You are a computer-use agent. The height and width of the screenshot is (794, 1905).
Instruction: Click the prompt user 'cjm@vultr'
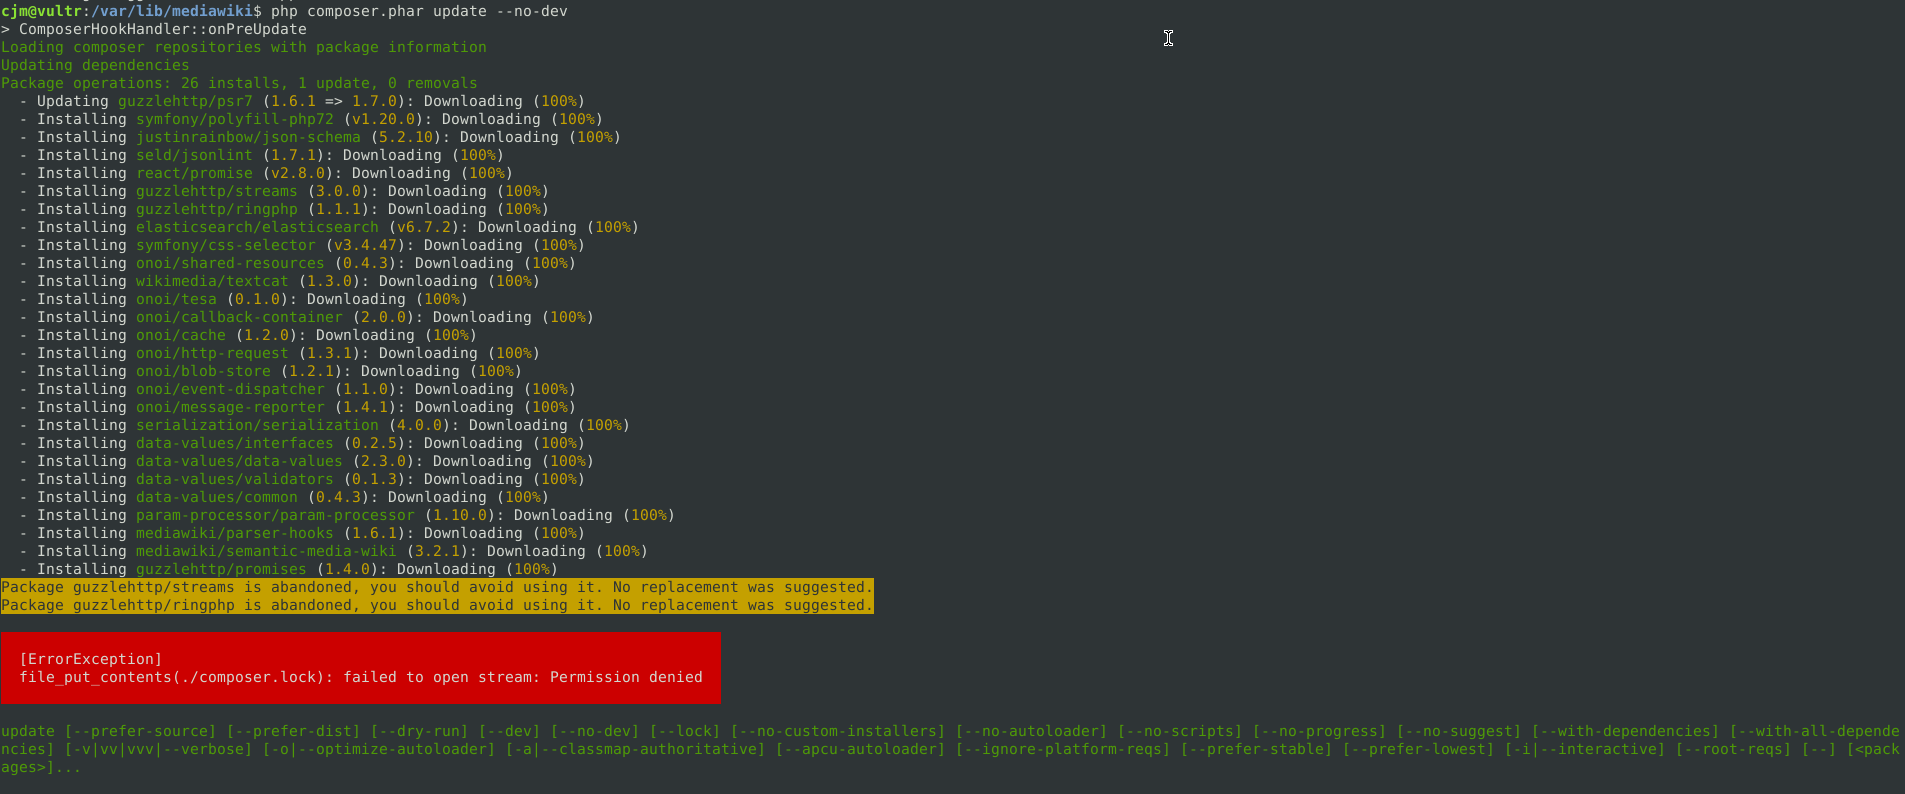(x=41, y=11)
